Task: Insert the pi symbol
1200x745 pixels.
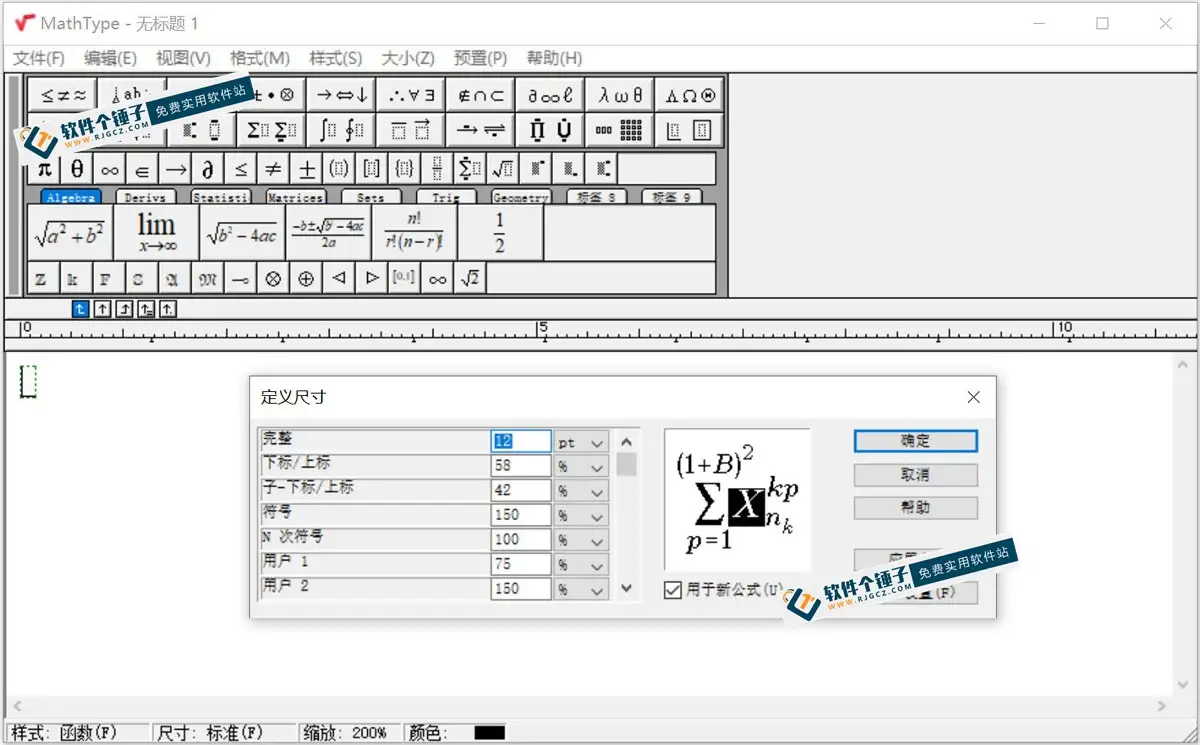Action: pyautogui.click(x=44, y=169)
